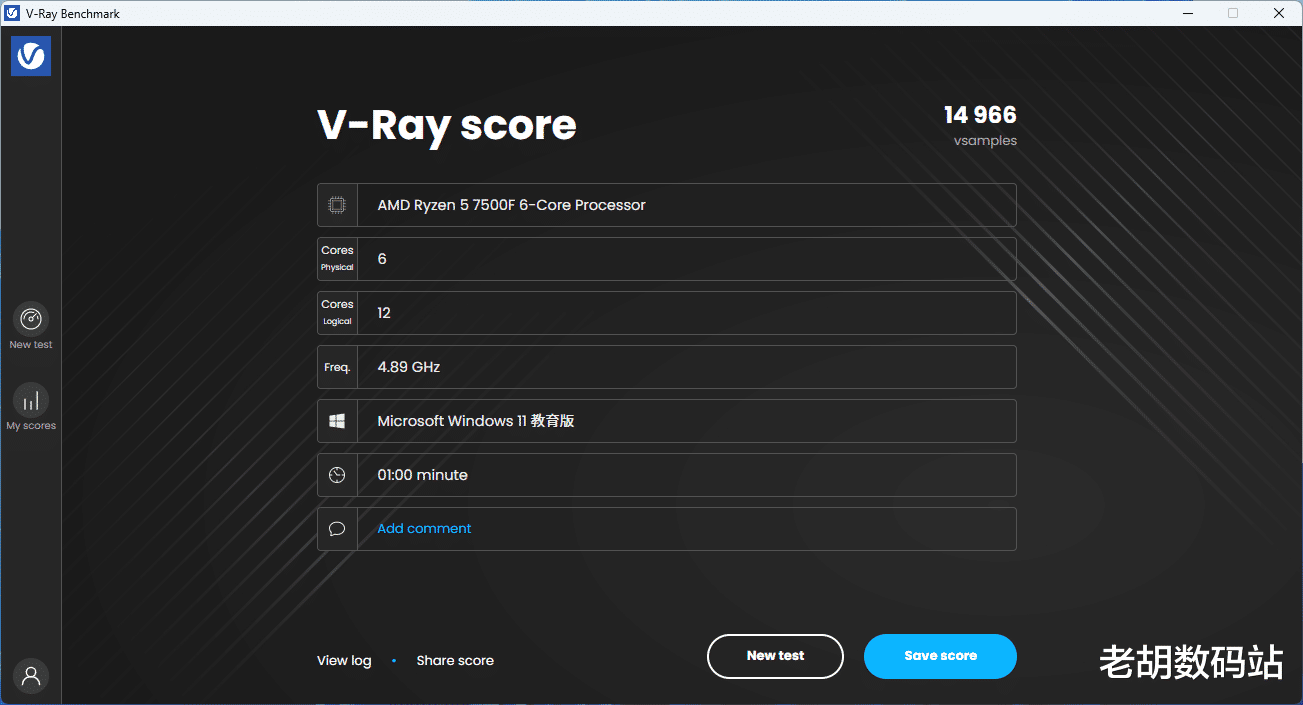Click the V-Ray score heading

click(x=447, y=126)
